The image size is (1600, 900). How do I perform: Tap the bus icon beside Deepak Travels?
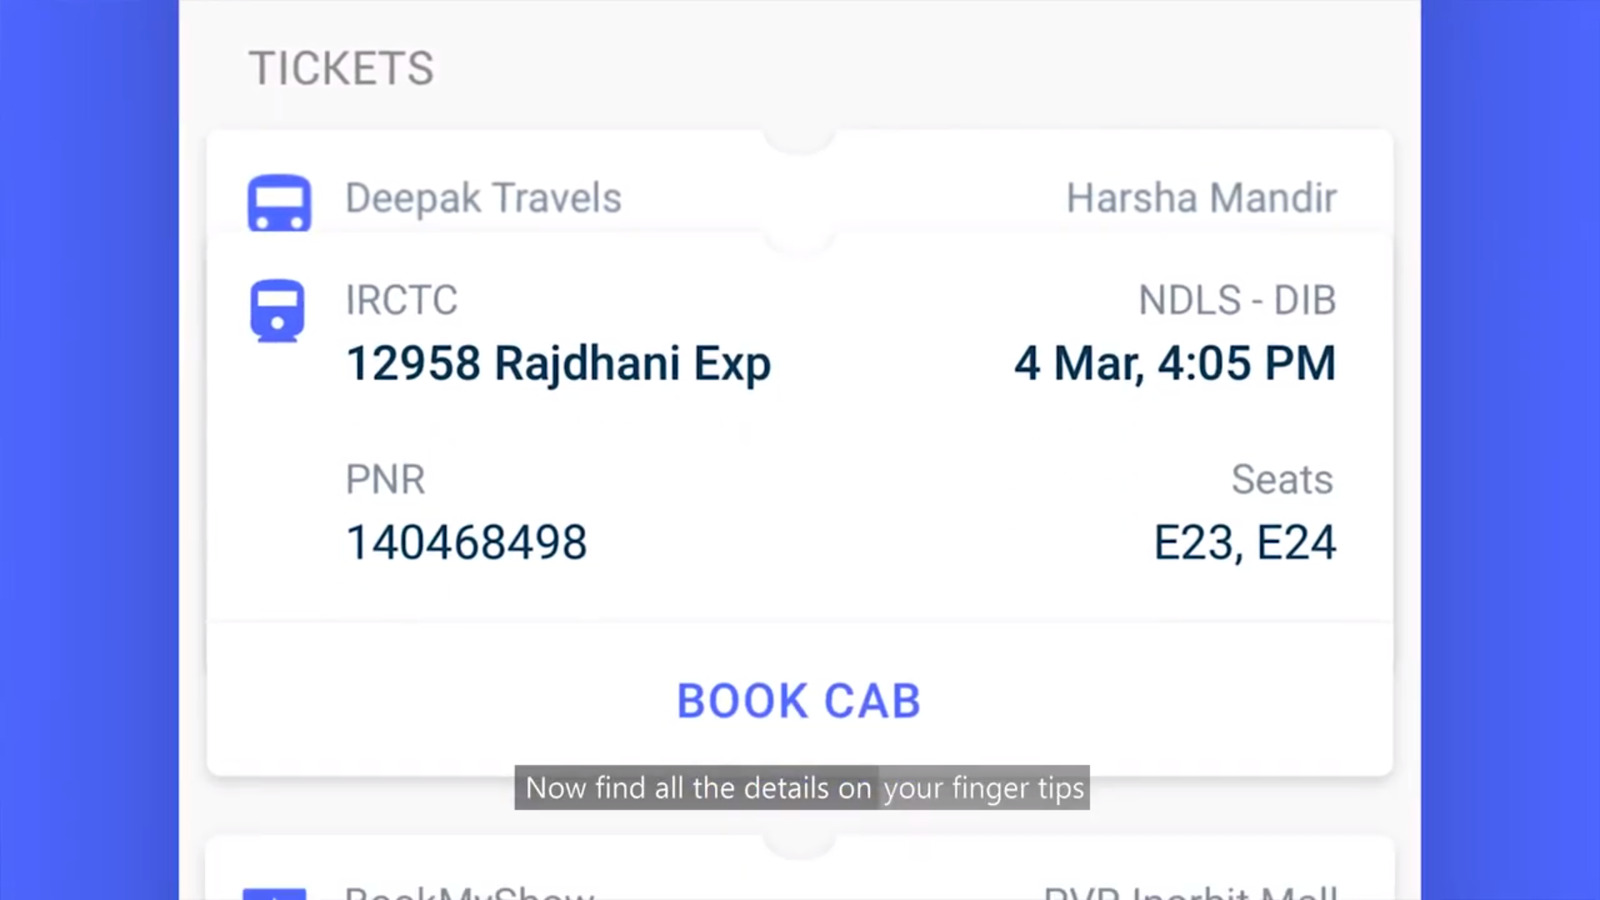[279, 203]
